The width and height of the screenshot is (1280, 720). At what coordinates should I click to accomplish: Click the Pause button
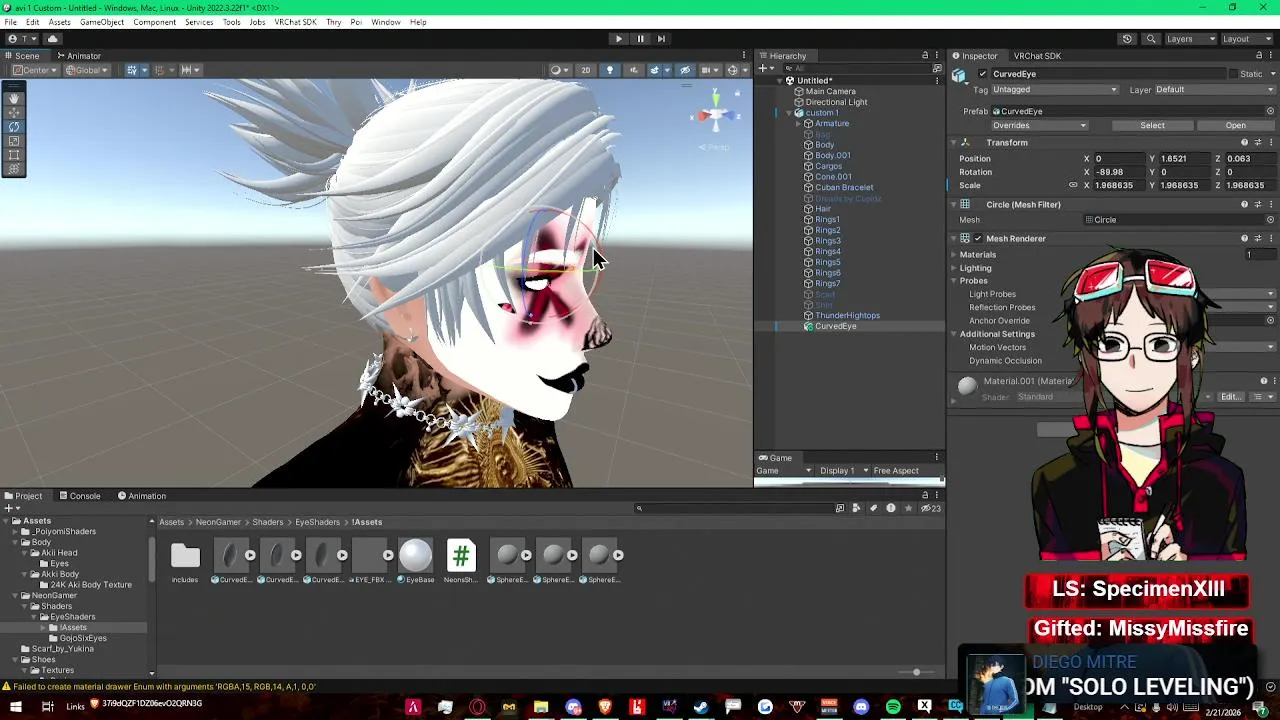click(640, 39)
